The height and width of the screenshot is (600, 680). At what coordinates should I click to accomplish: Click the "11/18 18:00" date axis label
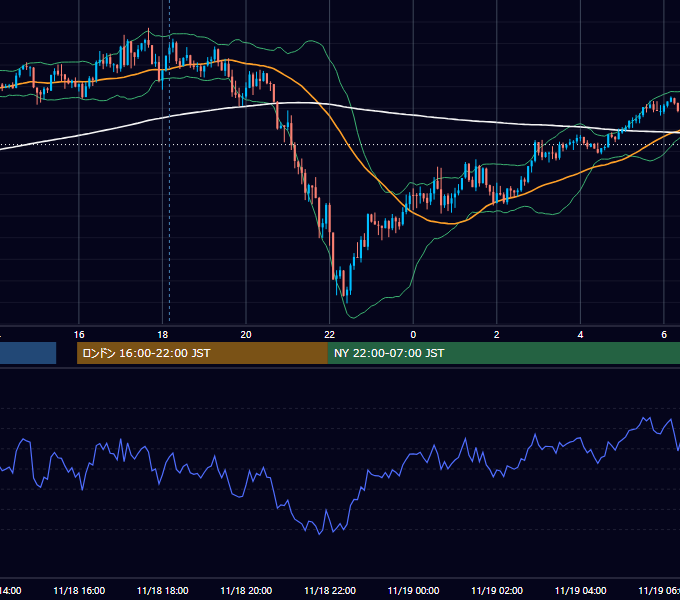(x=163, y=590)
